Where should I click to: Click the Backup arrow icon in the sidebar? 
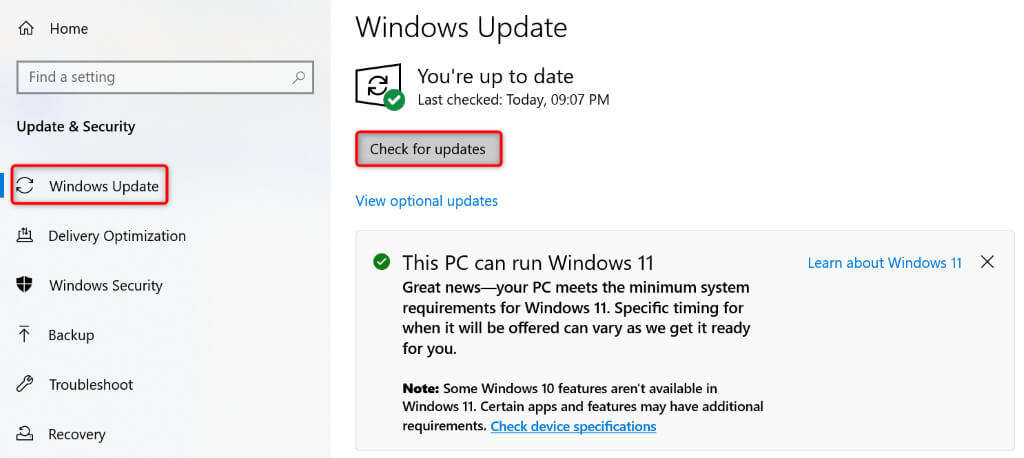pos(26,335)
